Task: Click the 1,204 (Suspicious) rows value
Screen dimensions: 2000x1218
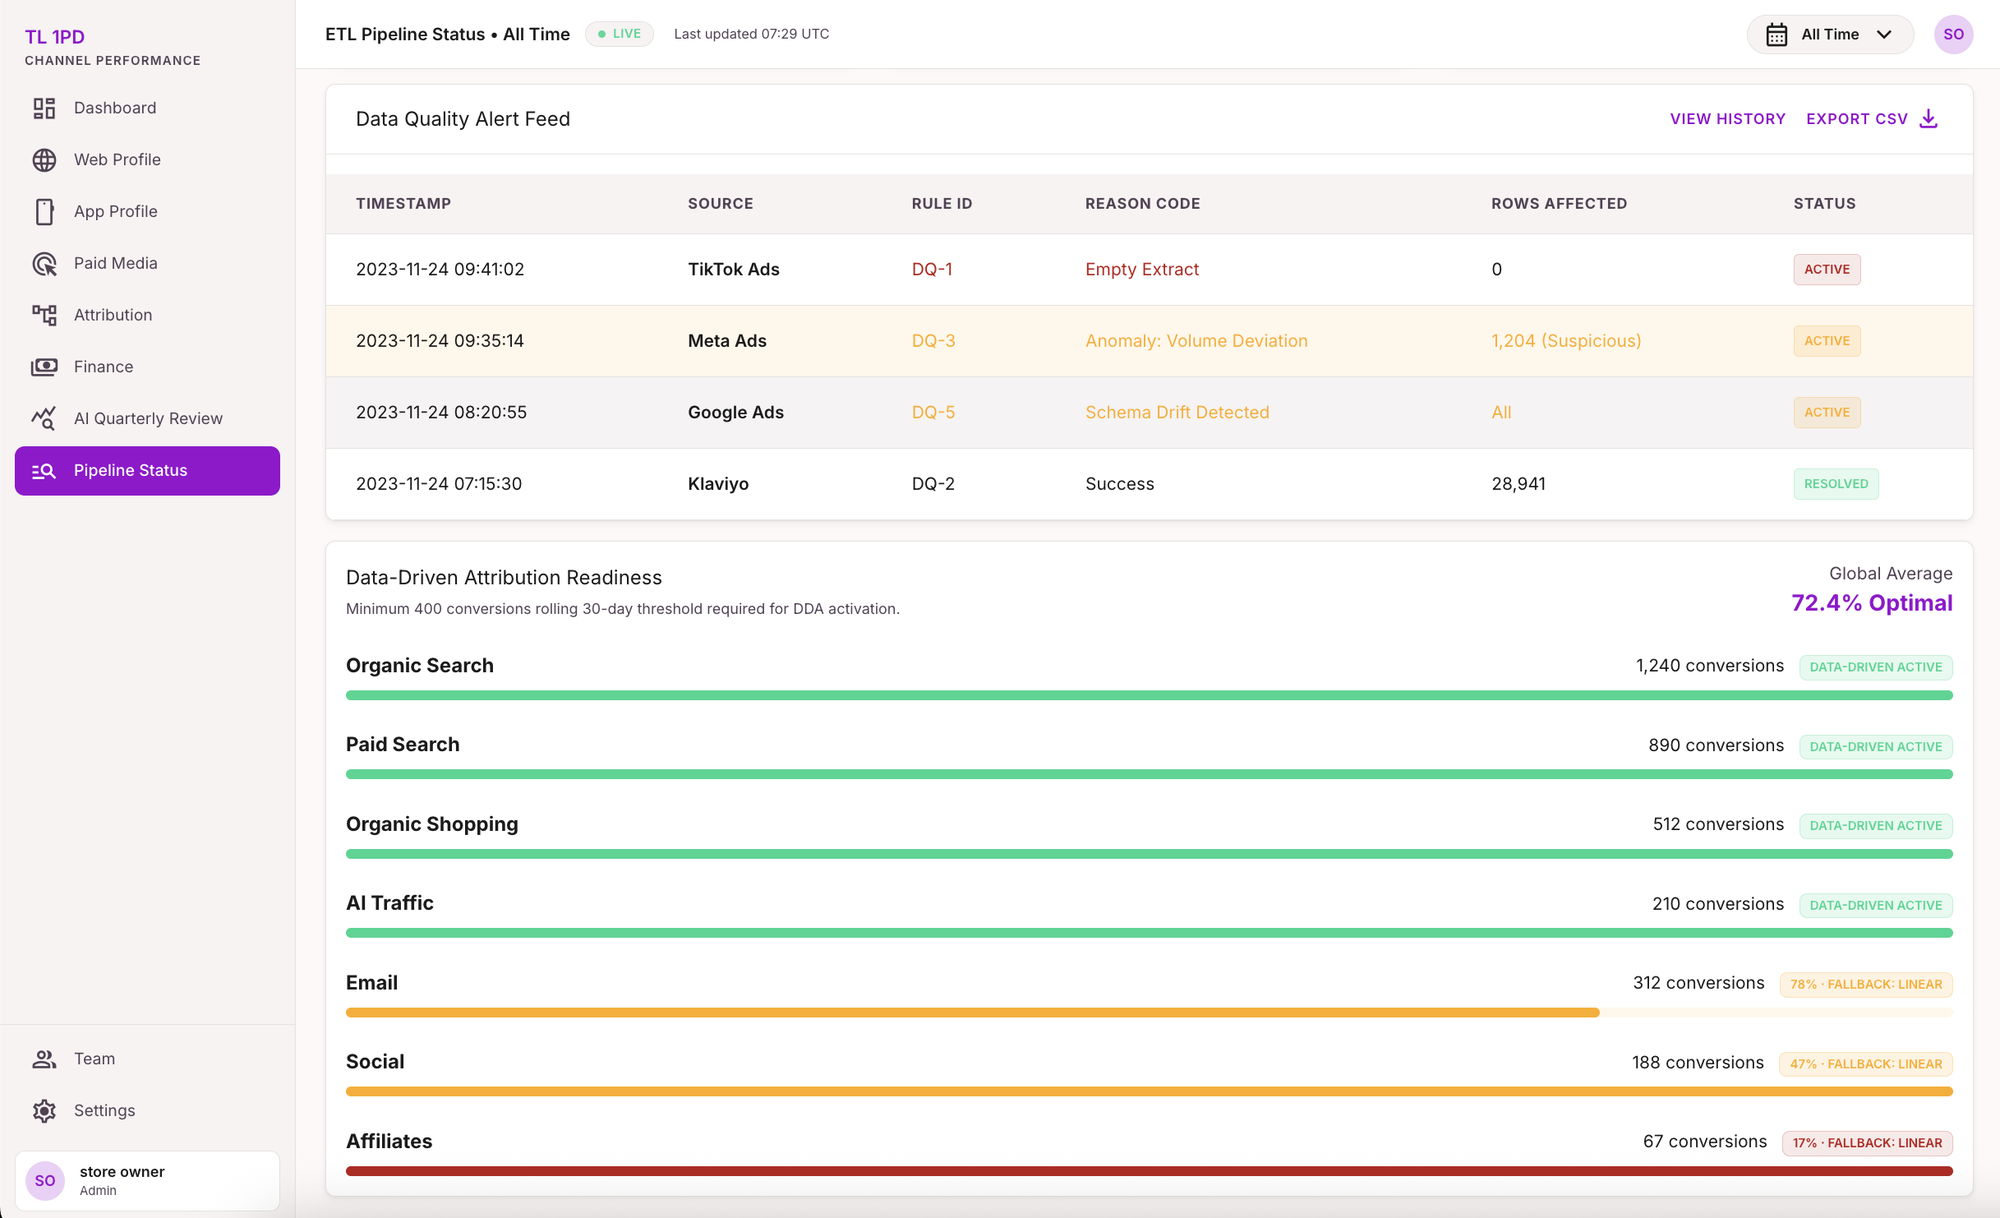Action: [1566, 341]
